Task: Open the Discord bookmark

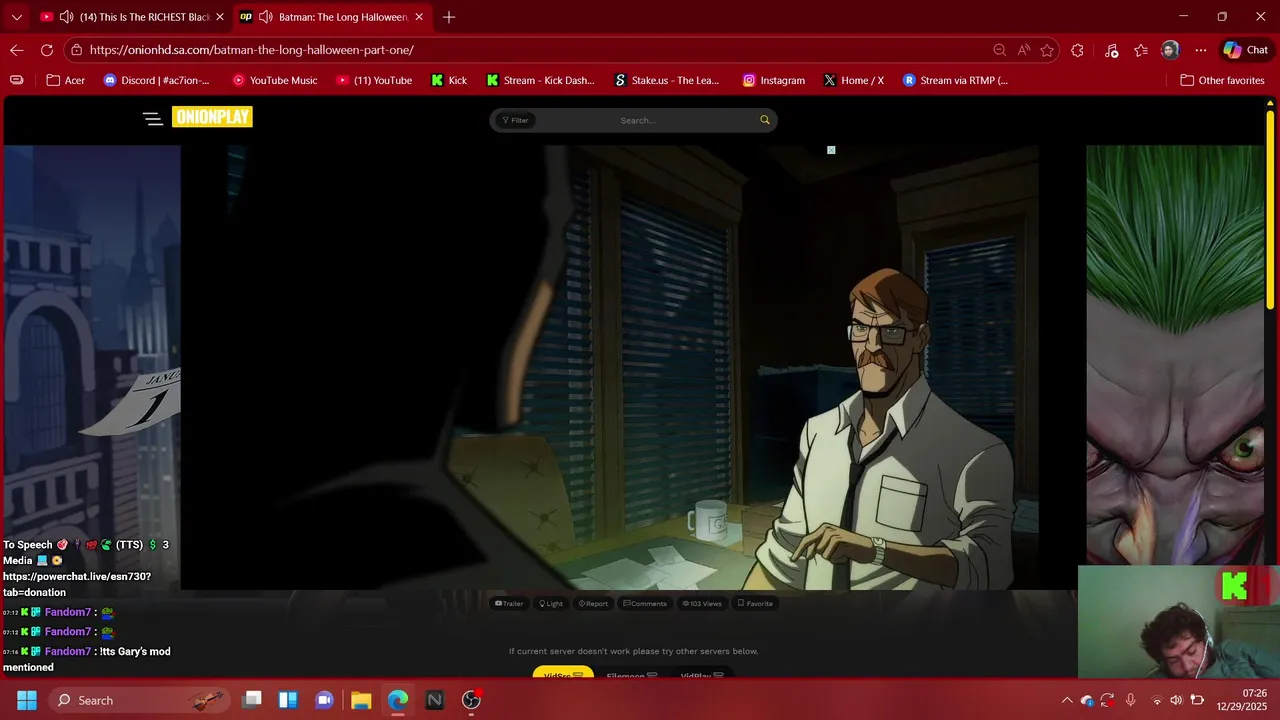Action: tap(157, 80)
